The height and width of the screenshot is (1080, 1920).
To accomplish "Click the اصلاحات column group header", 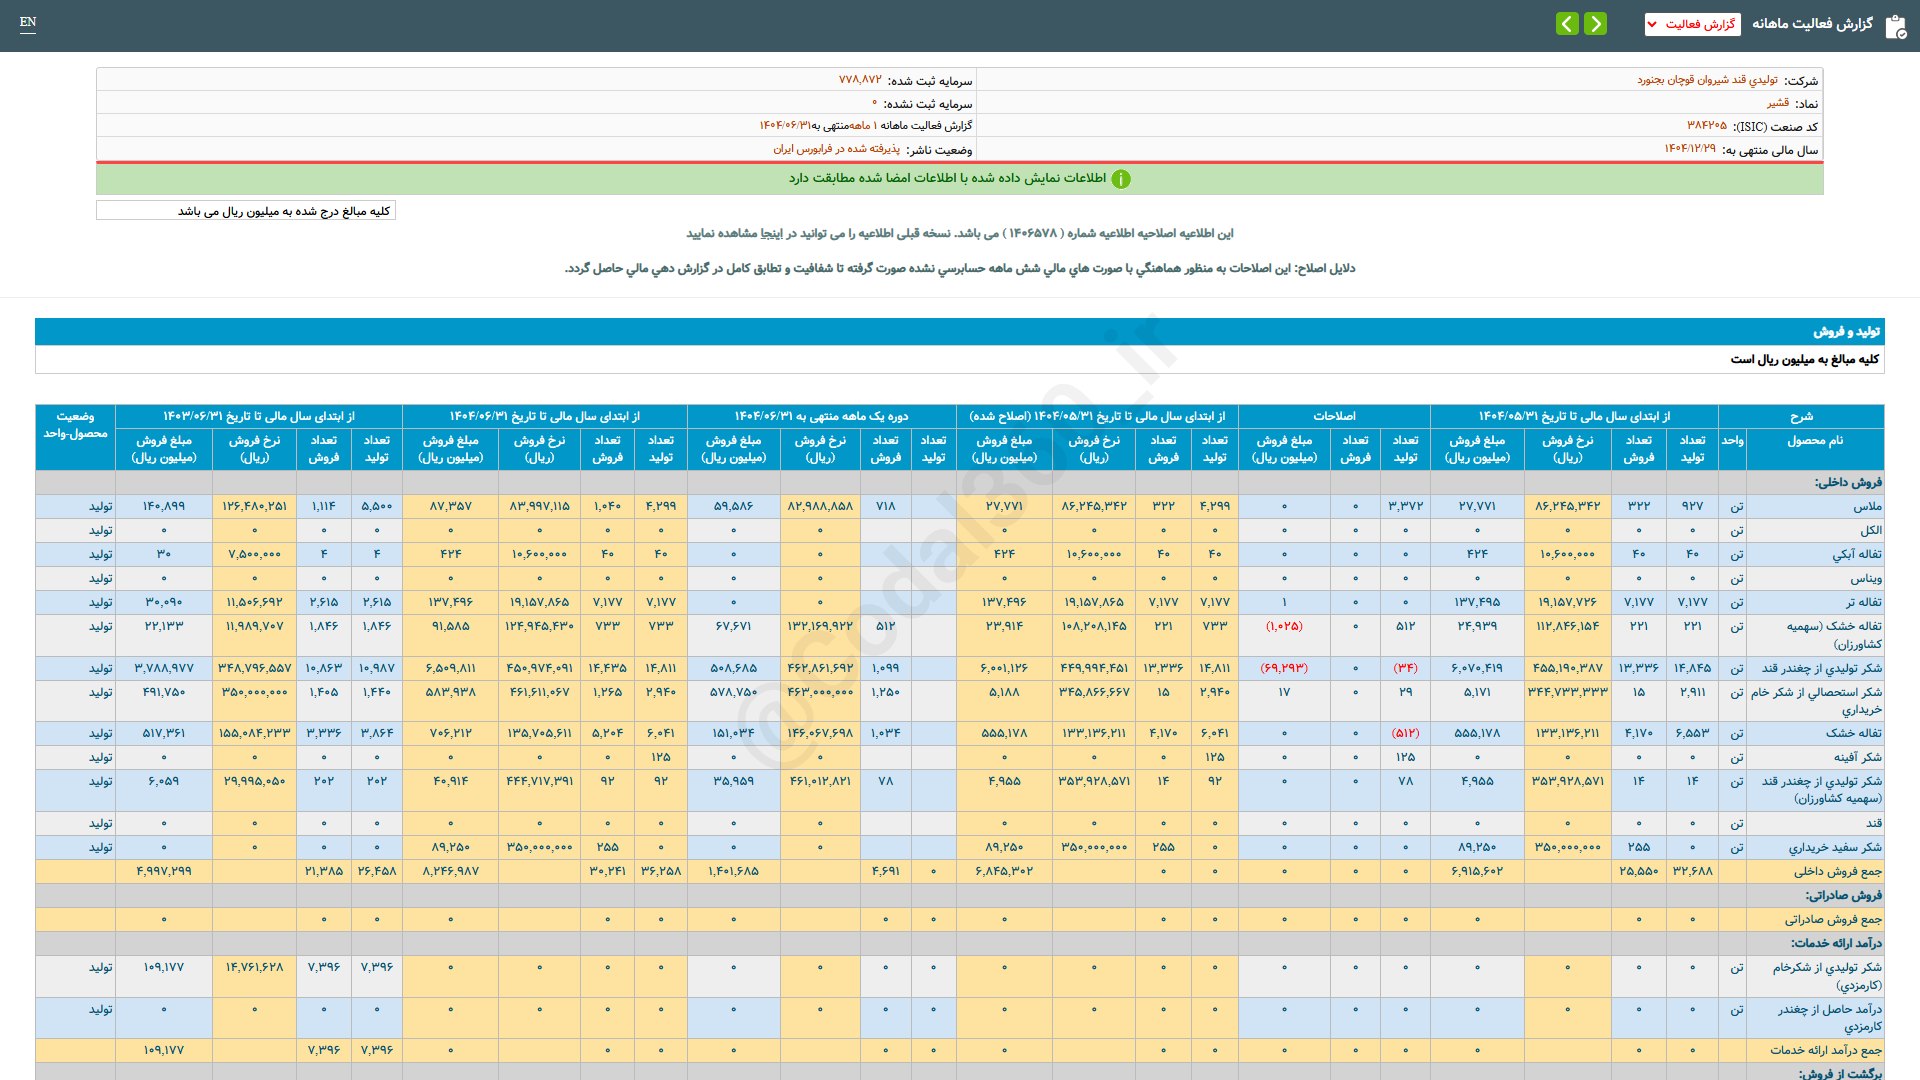I will click(1334, 416).
